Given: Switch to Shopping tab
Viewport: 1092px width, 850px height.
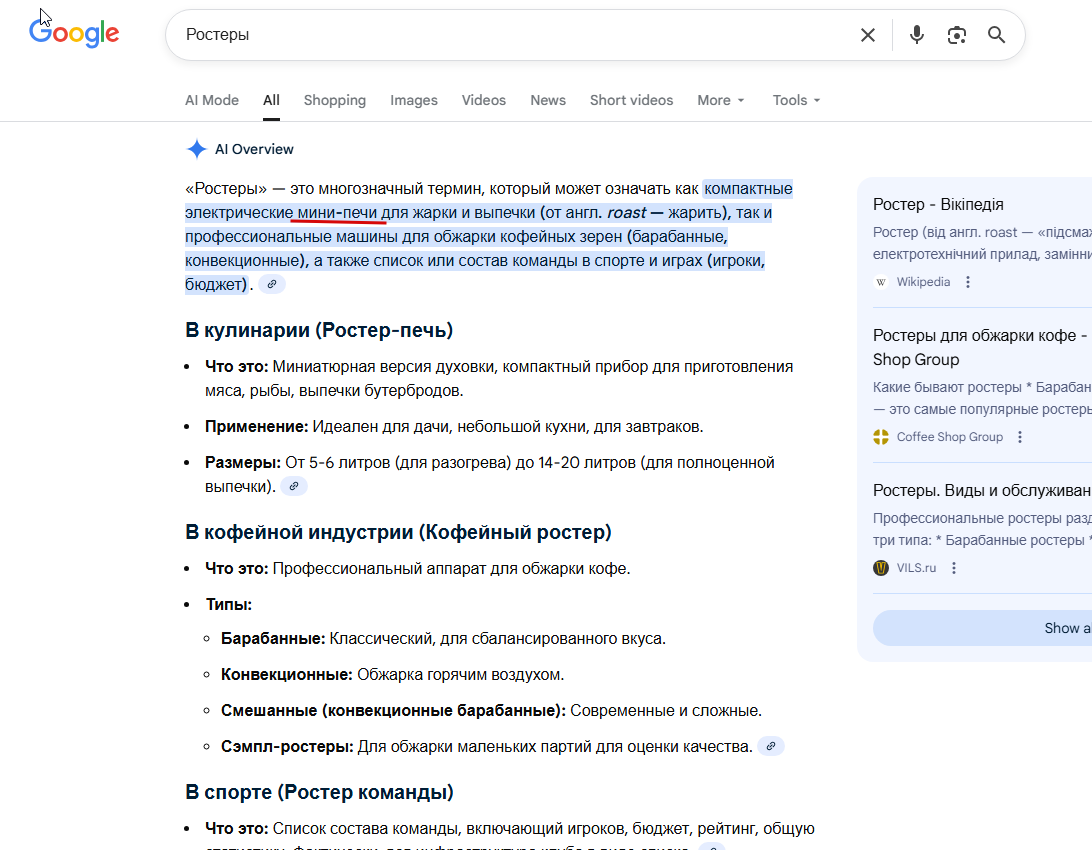Looking at the screenshot, I should coord(334,100).
